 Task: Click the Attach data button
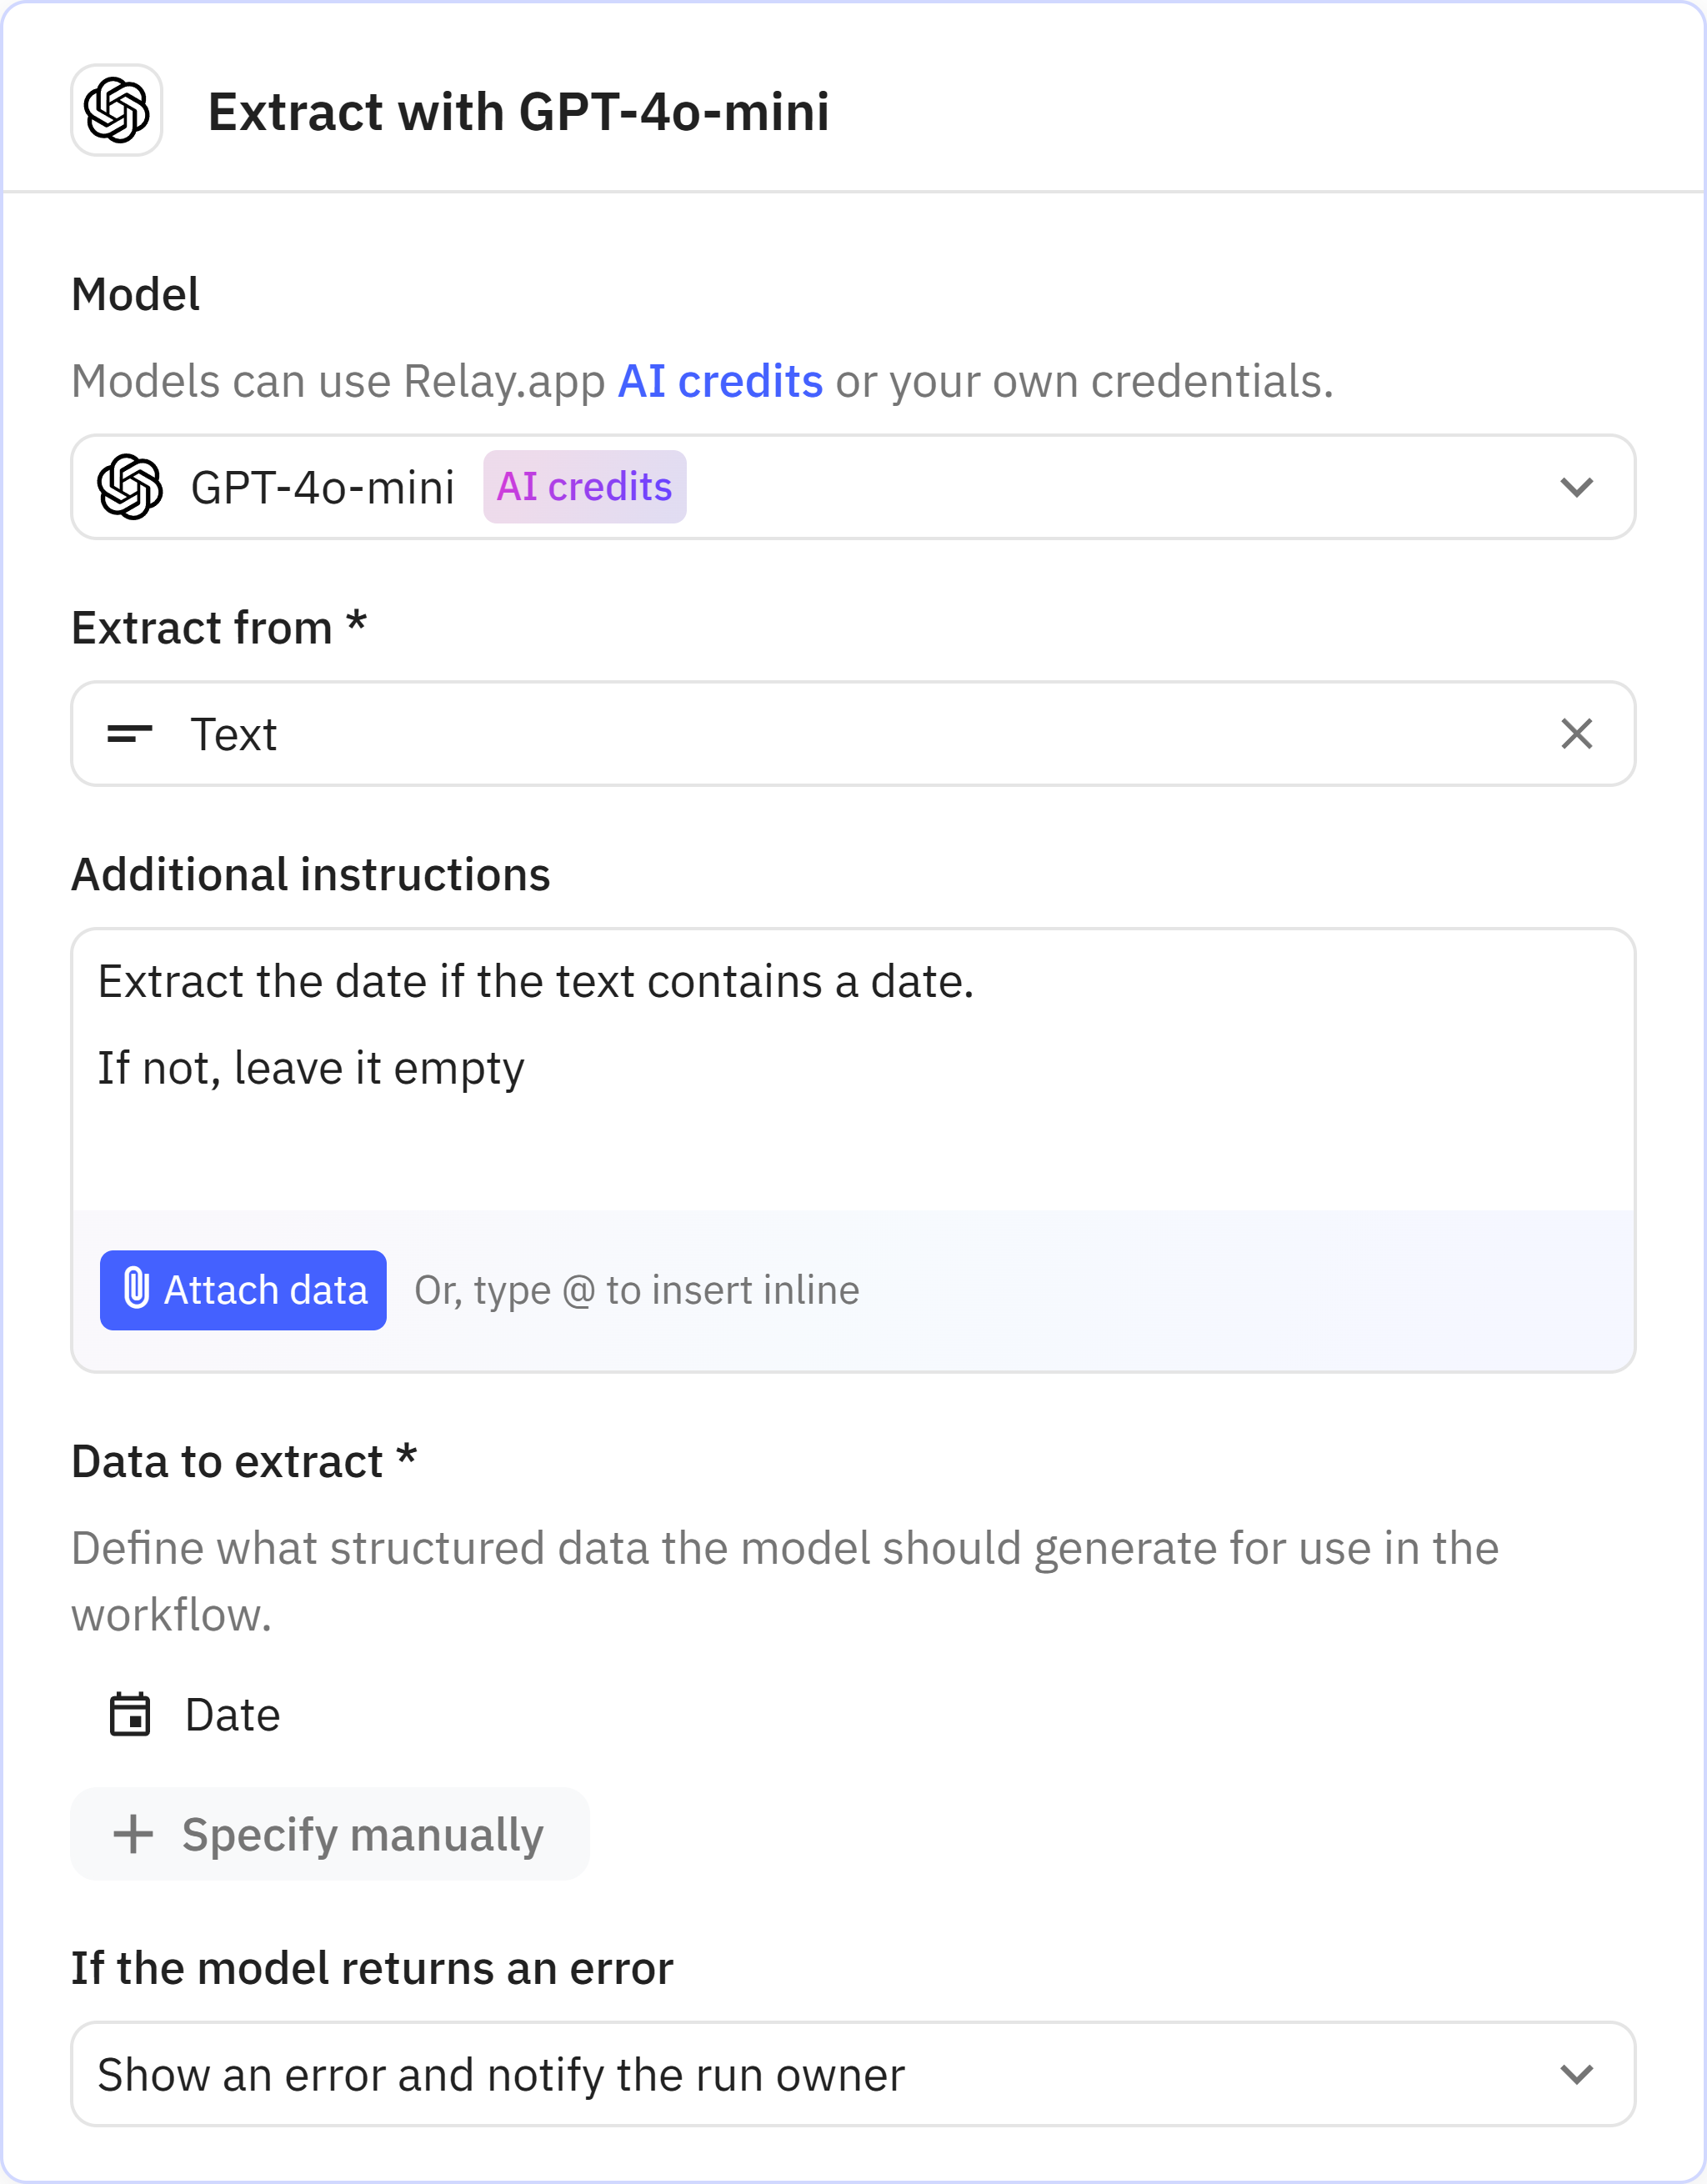243,1290
